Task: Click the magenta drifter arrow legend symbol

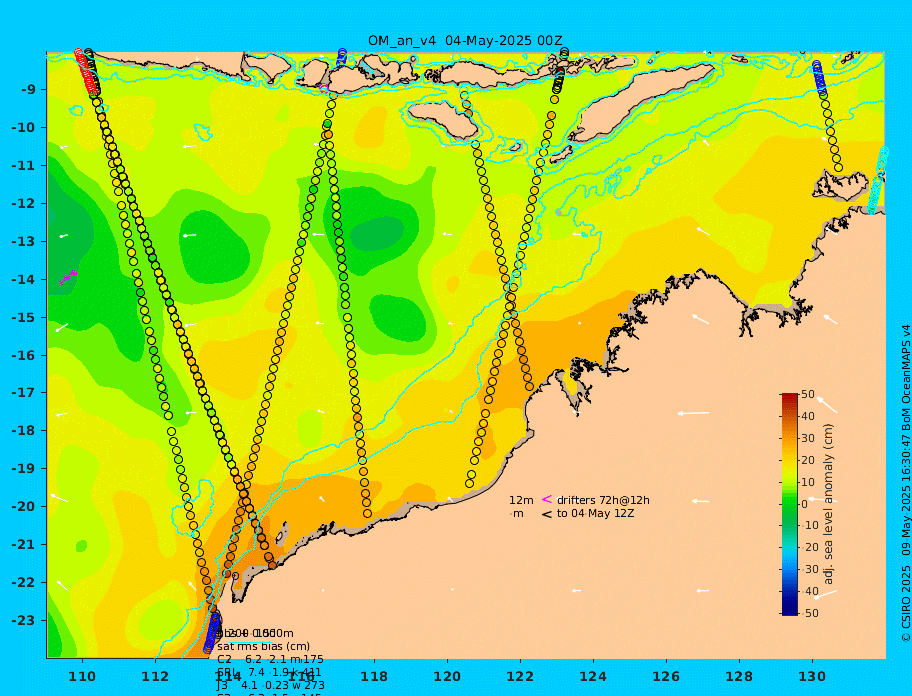Action: pyautogui.click(x=547, y=499)
